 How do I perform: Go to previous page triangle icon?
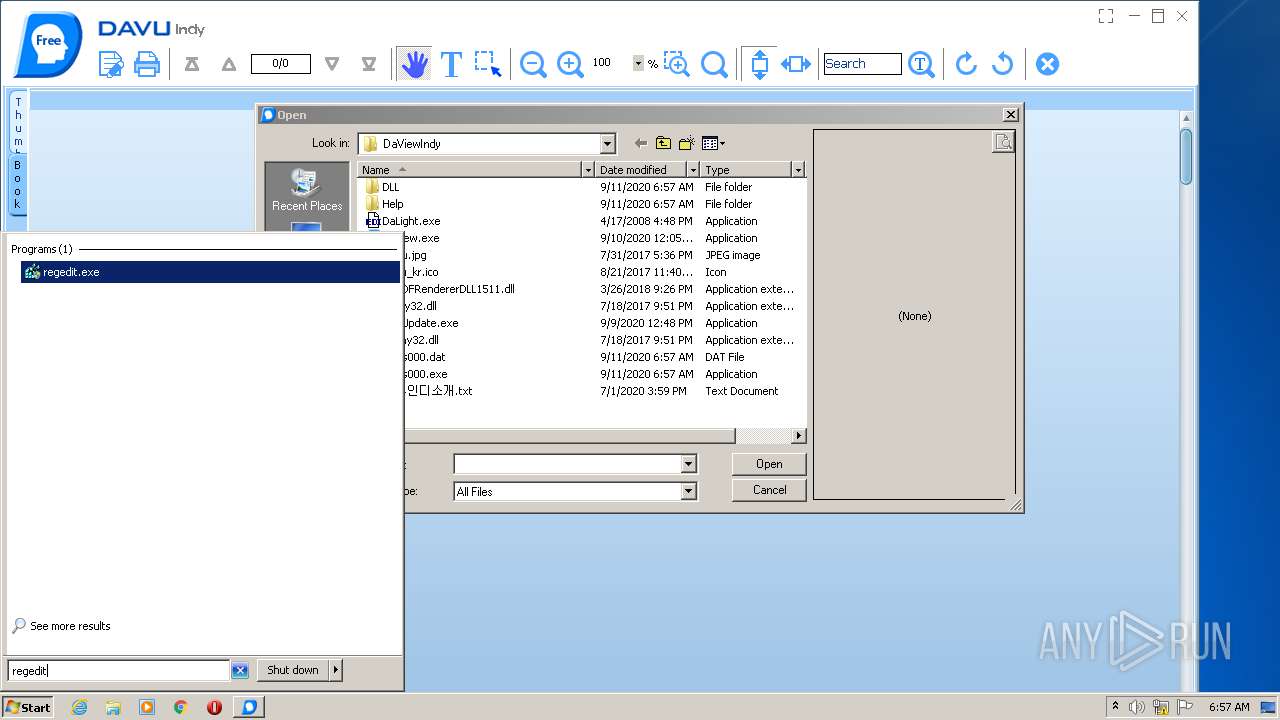229,64
